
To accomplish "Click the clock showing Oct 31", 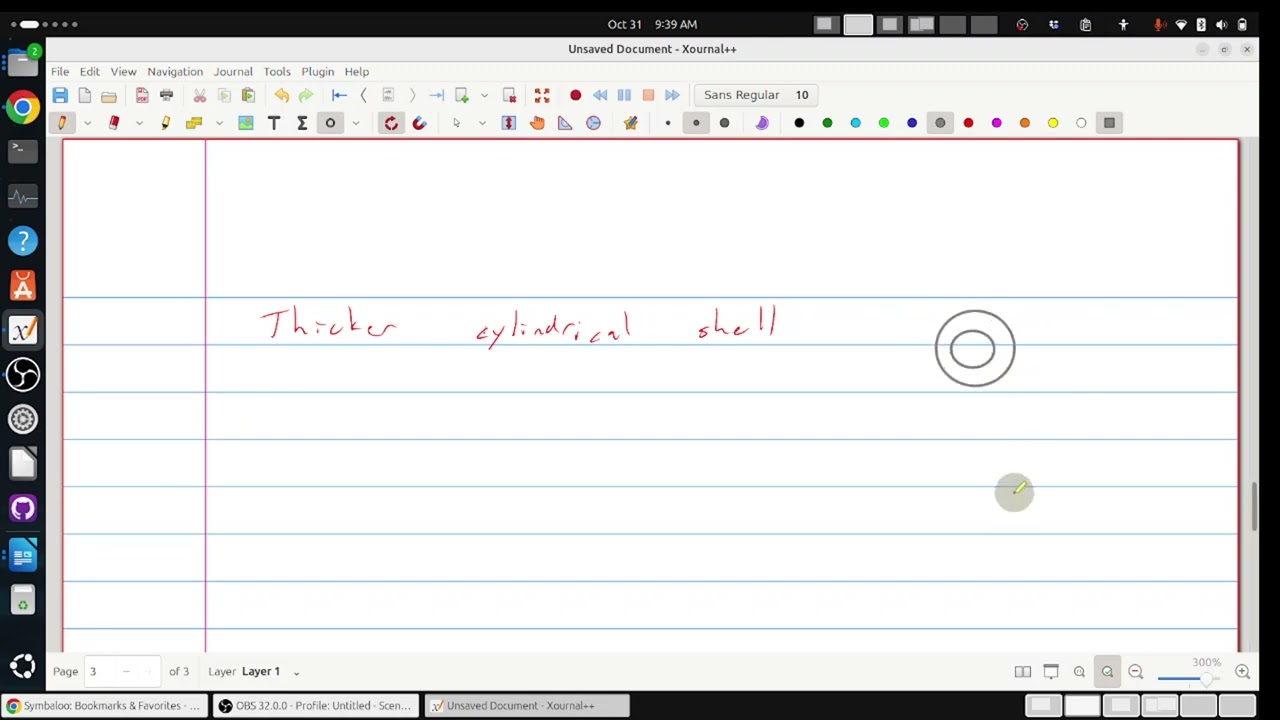I will (x=652, y=24).
